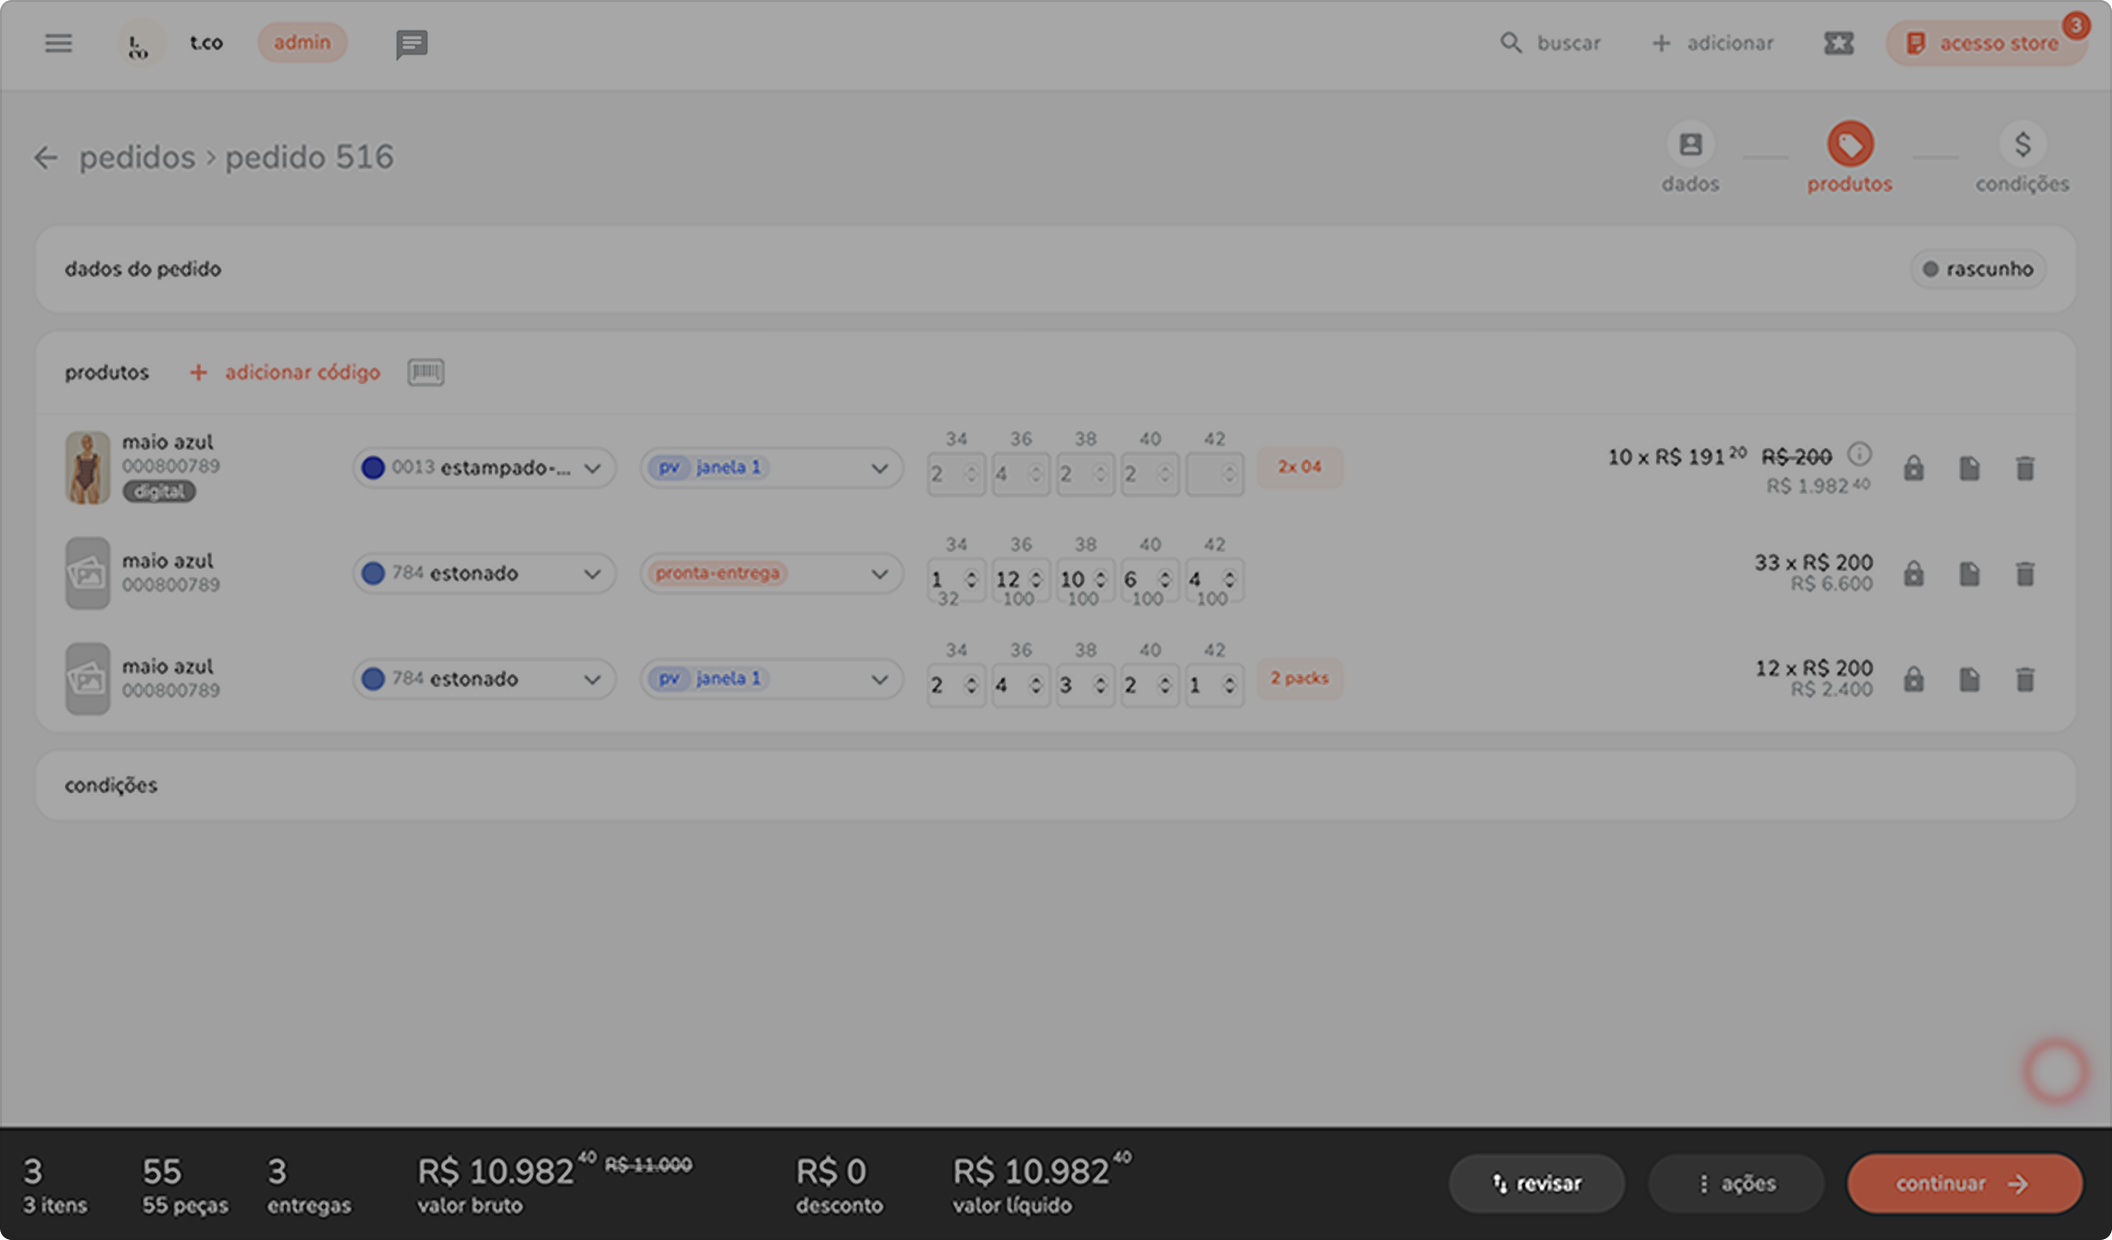Click the ticket icon in top bar
The height and width of the screenshot is (1240, 2112).
coord(1838,43)
